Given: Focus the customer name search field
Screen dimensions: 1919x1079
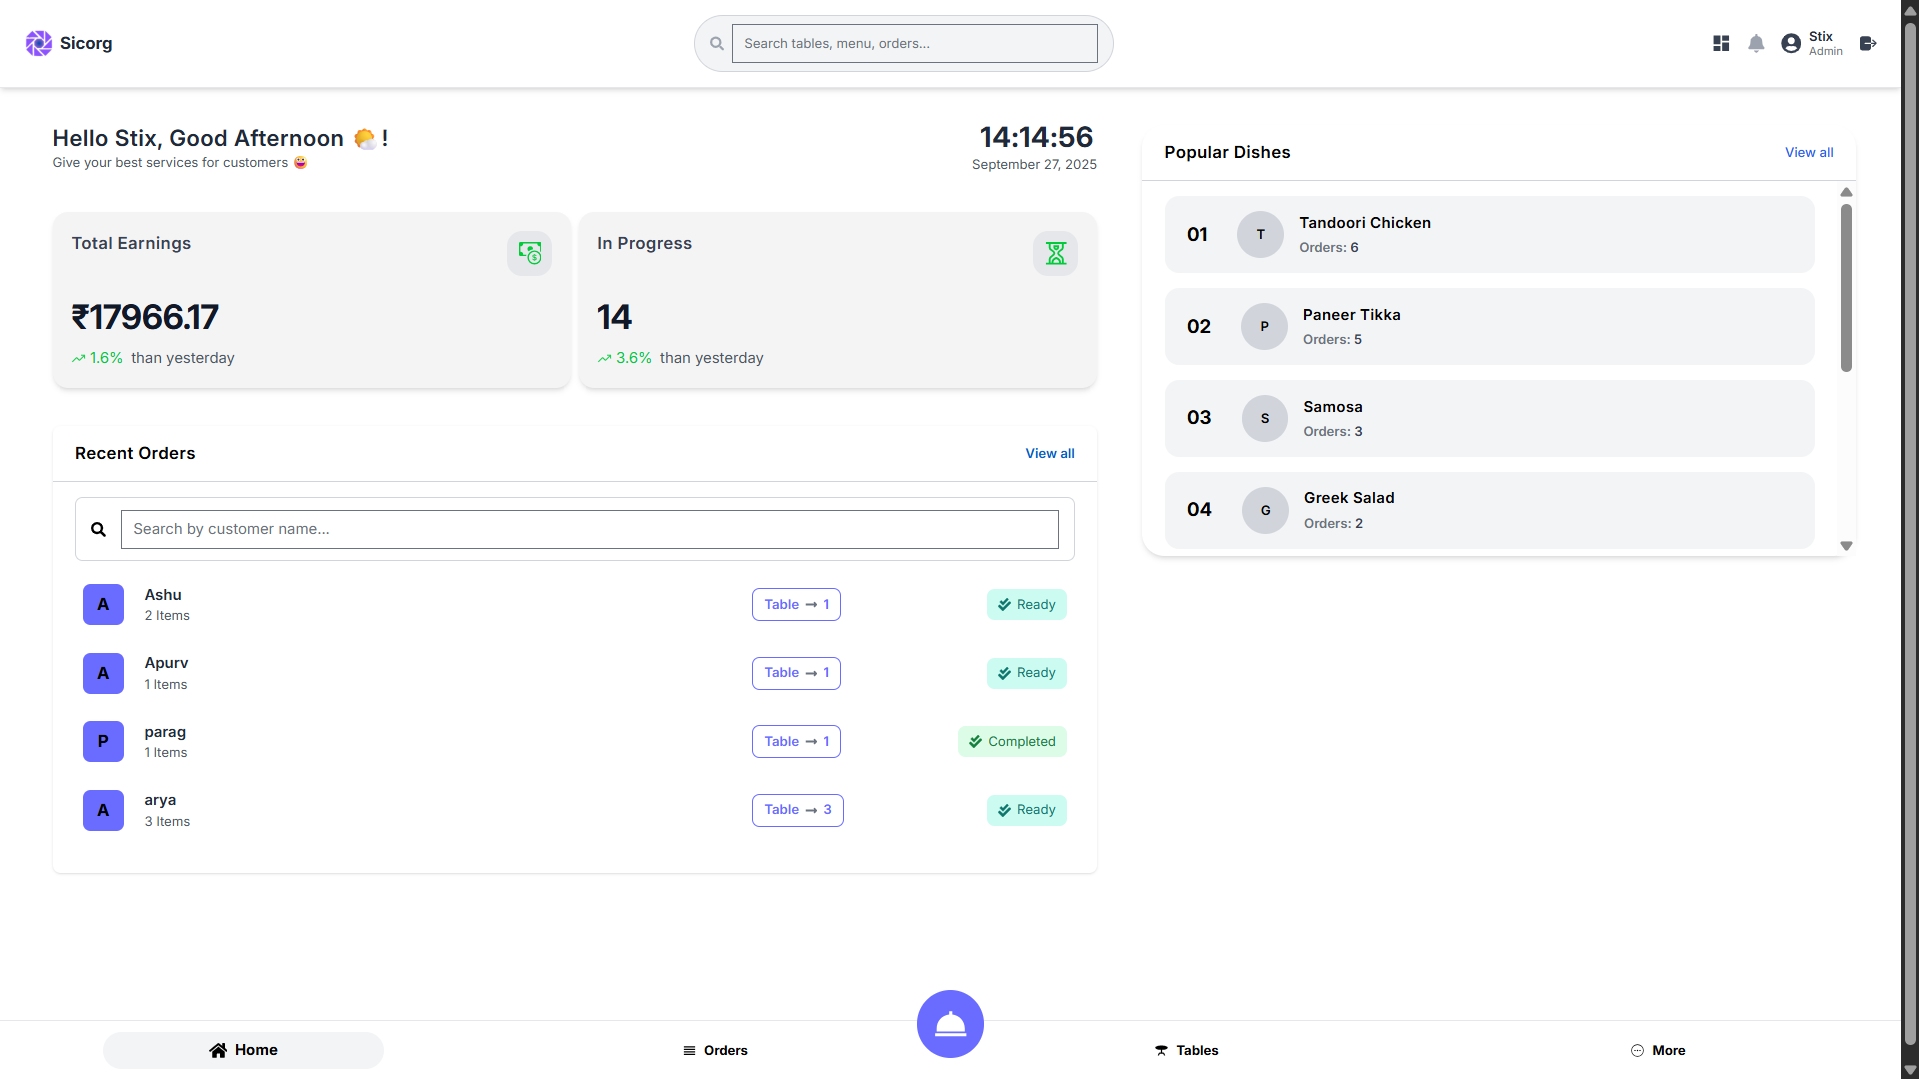Looking at the screenshot, I should pyautogui.click(x=589, y=529).
